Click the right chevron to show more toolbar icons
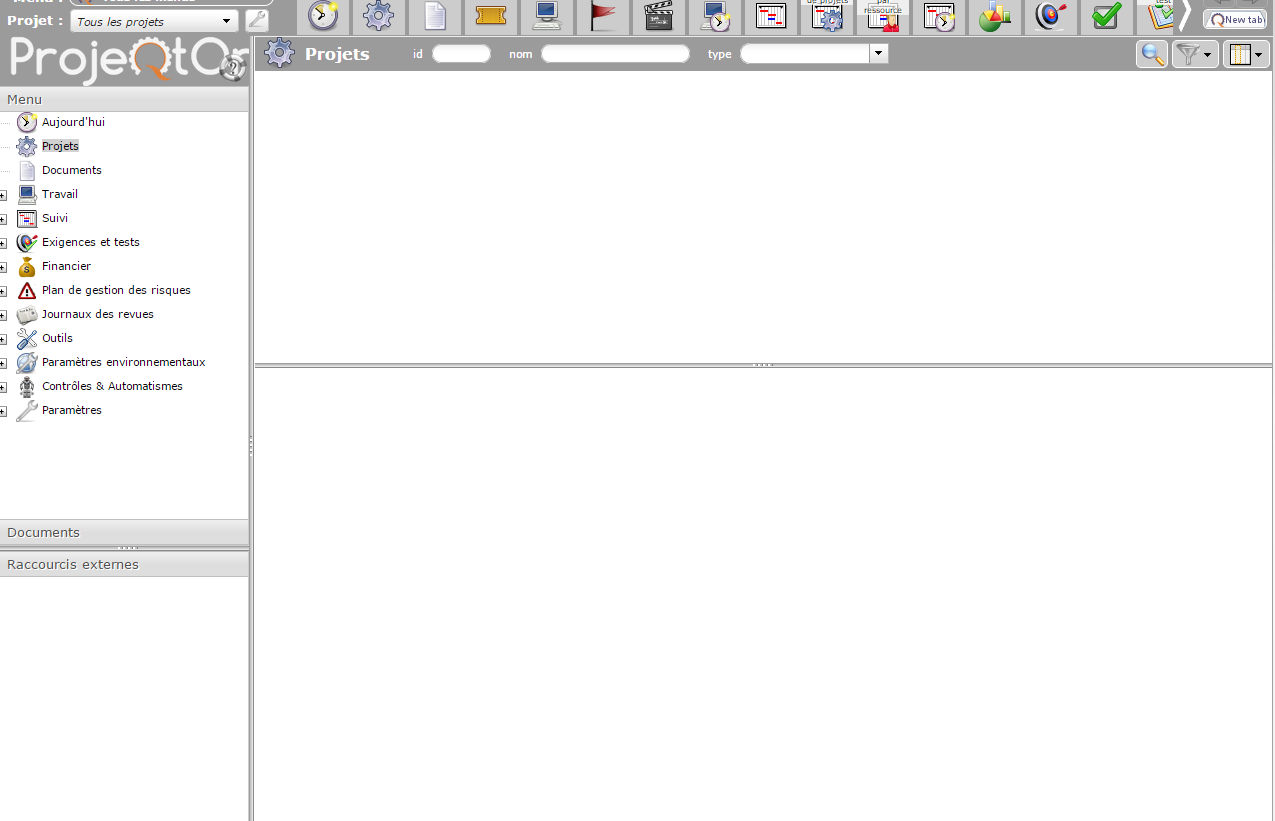The image size is (1275, 821). coord(1186,16)
